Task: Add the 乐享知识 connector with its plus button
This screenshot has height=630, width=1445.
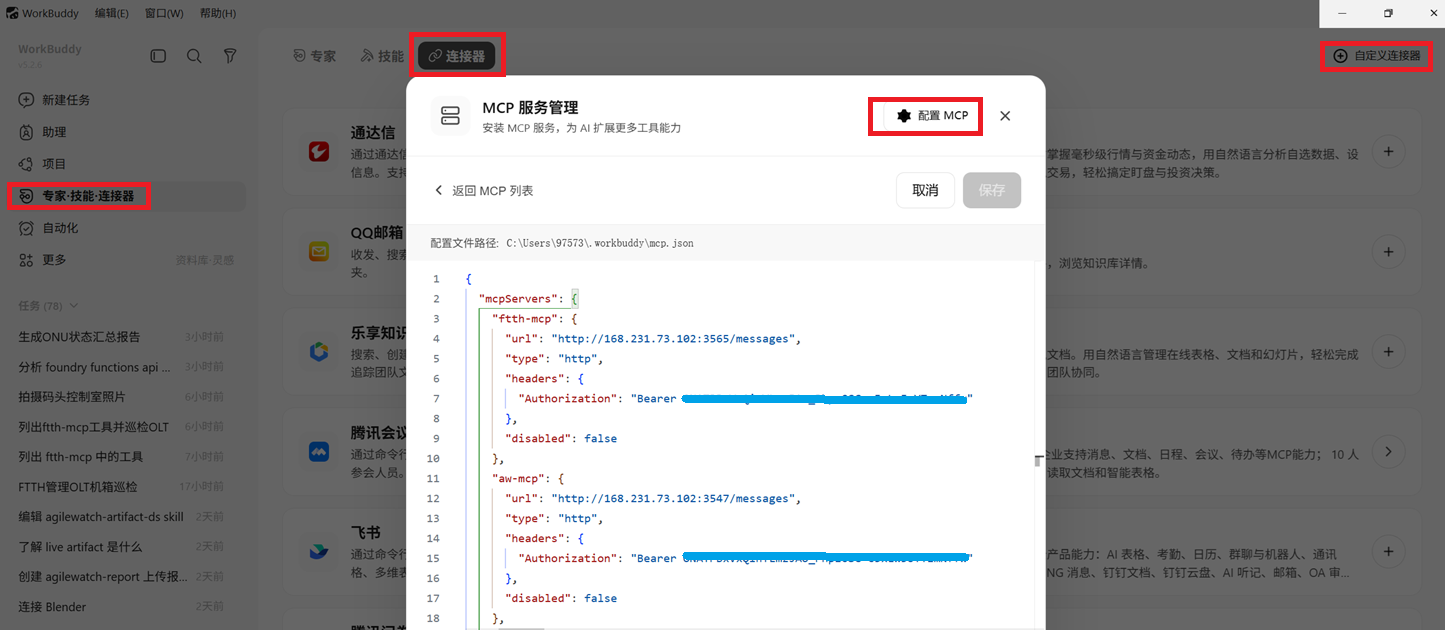Action: pyautogui.click(x=1388, y=352)
